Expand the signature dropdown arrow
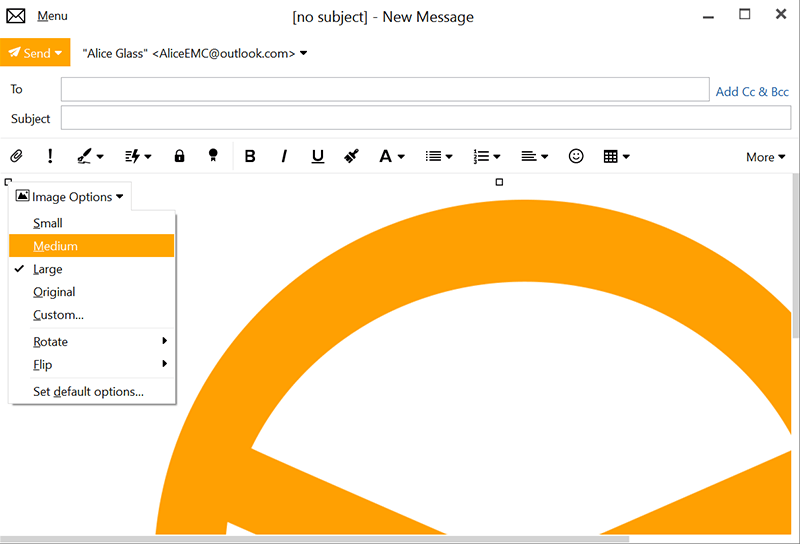Viewport: 800px width, 544px height. click(x=100, y=157)
